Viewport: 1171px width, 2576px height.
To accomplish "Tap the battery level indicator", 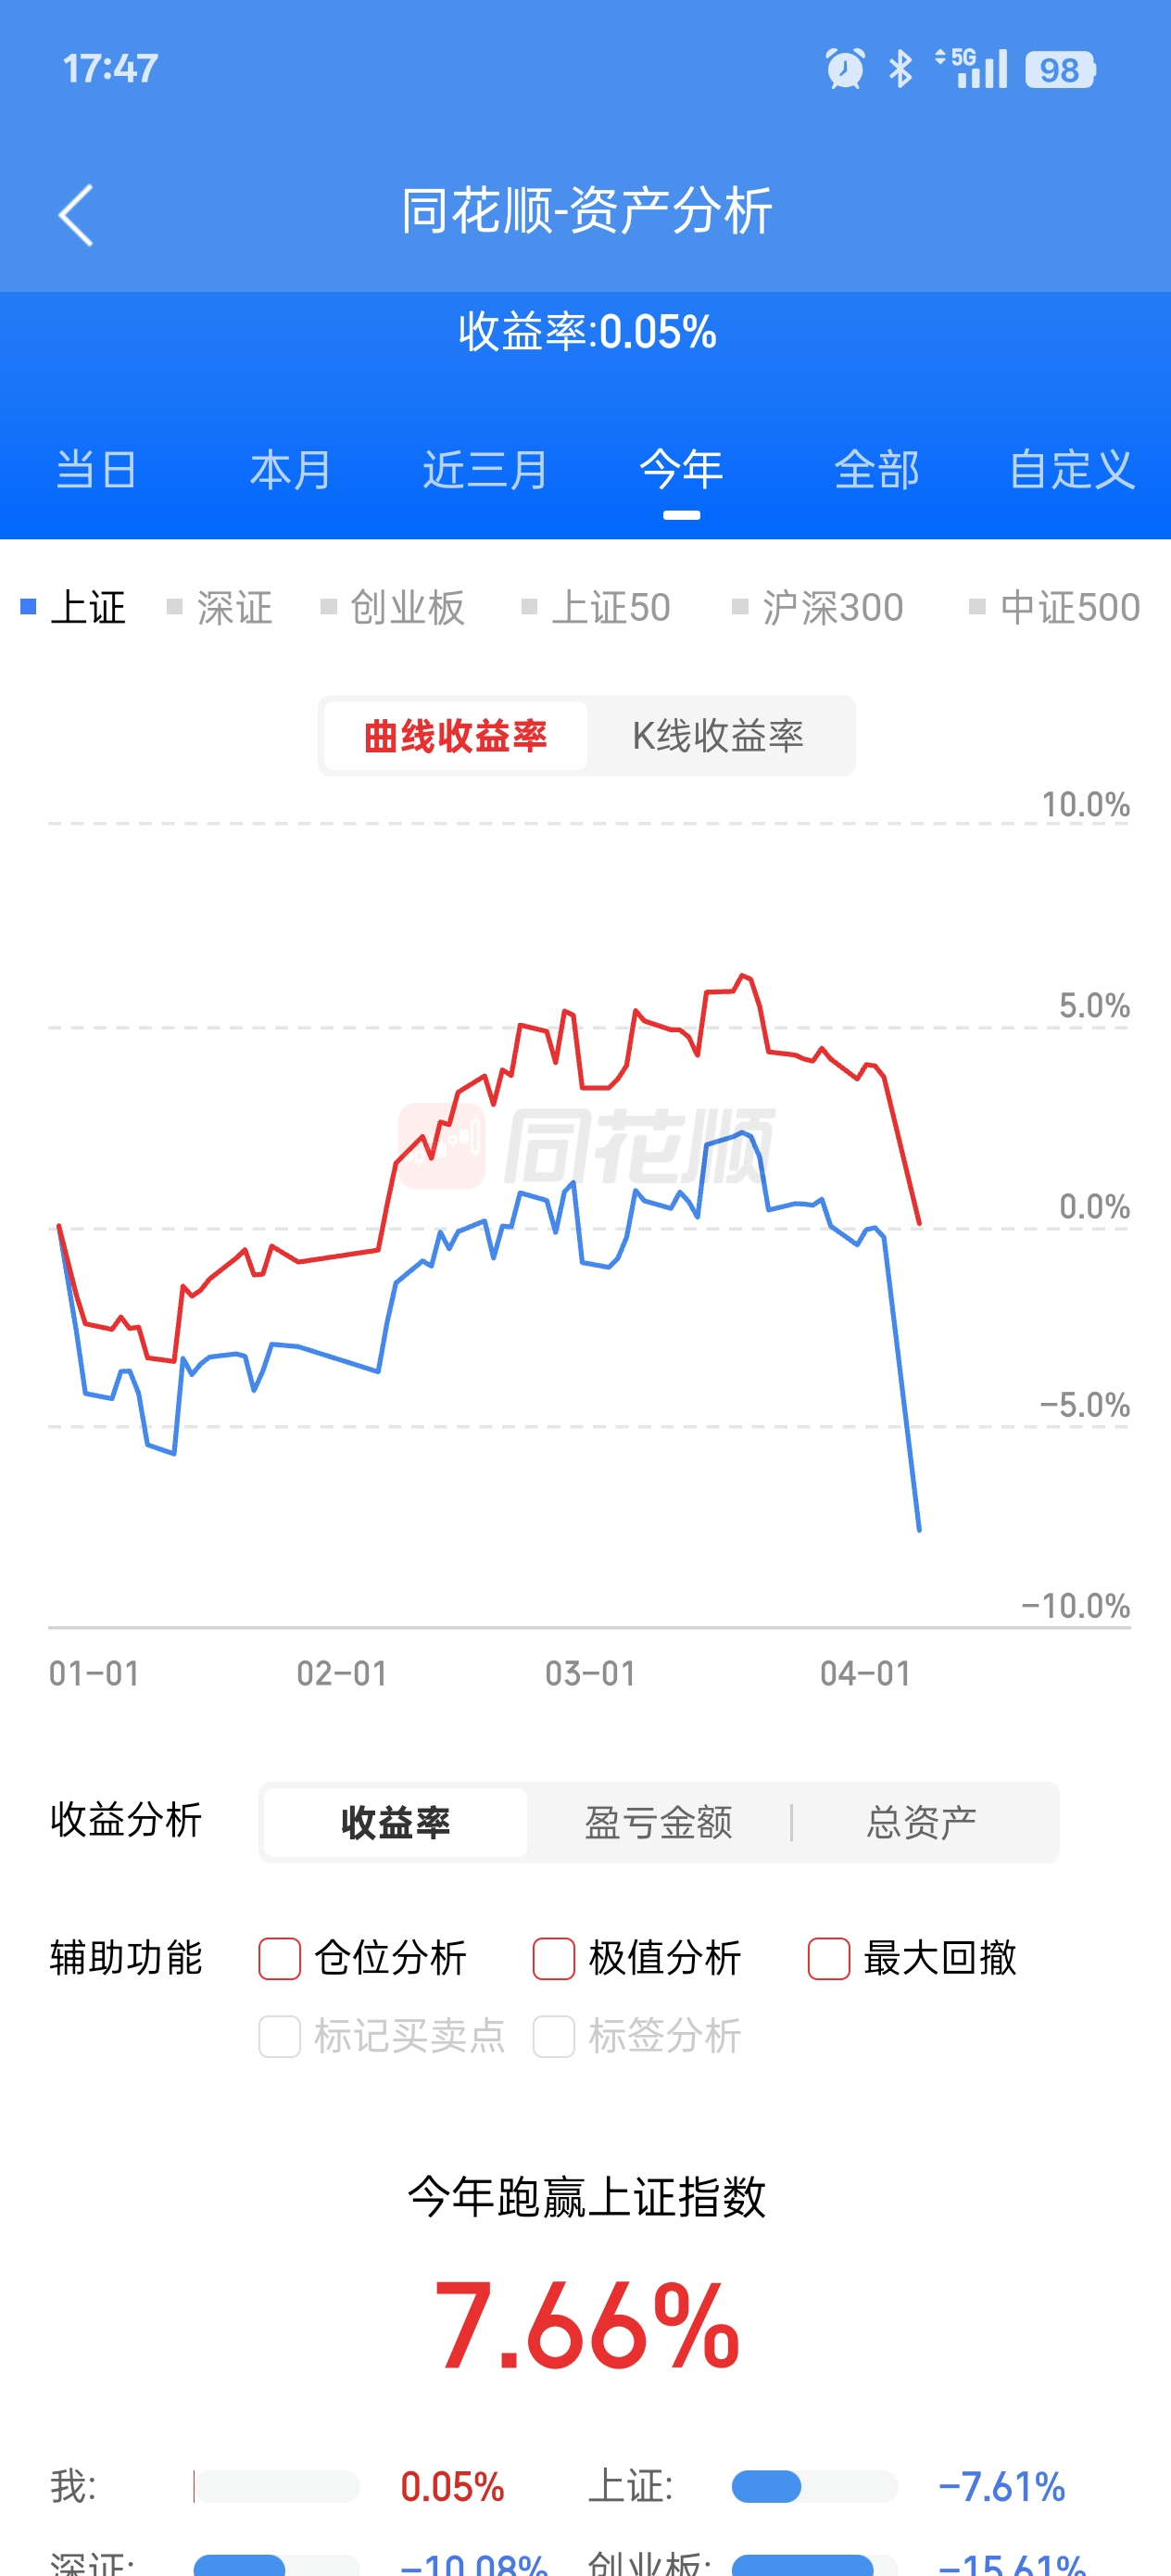I will click(1059, 69).
